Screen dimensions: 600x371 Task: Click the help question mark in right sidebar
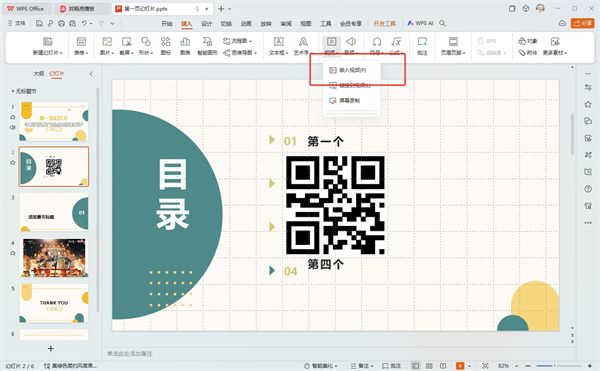(x=588, y=189)
